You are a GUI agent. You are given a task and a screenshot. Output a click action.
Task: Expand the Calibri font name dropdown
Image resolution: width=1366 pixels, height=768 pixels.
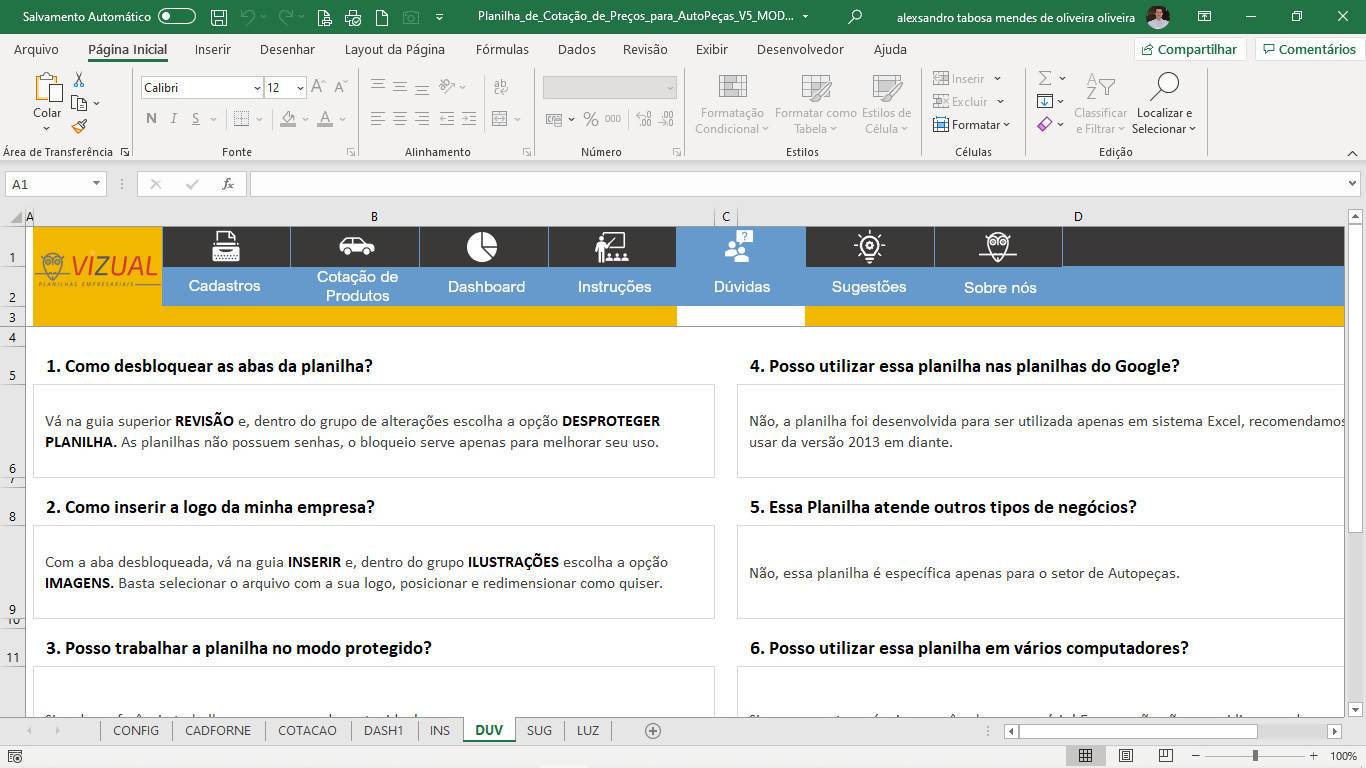pyautogui.click(x=256, y=88)
